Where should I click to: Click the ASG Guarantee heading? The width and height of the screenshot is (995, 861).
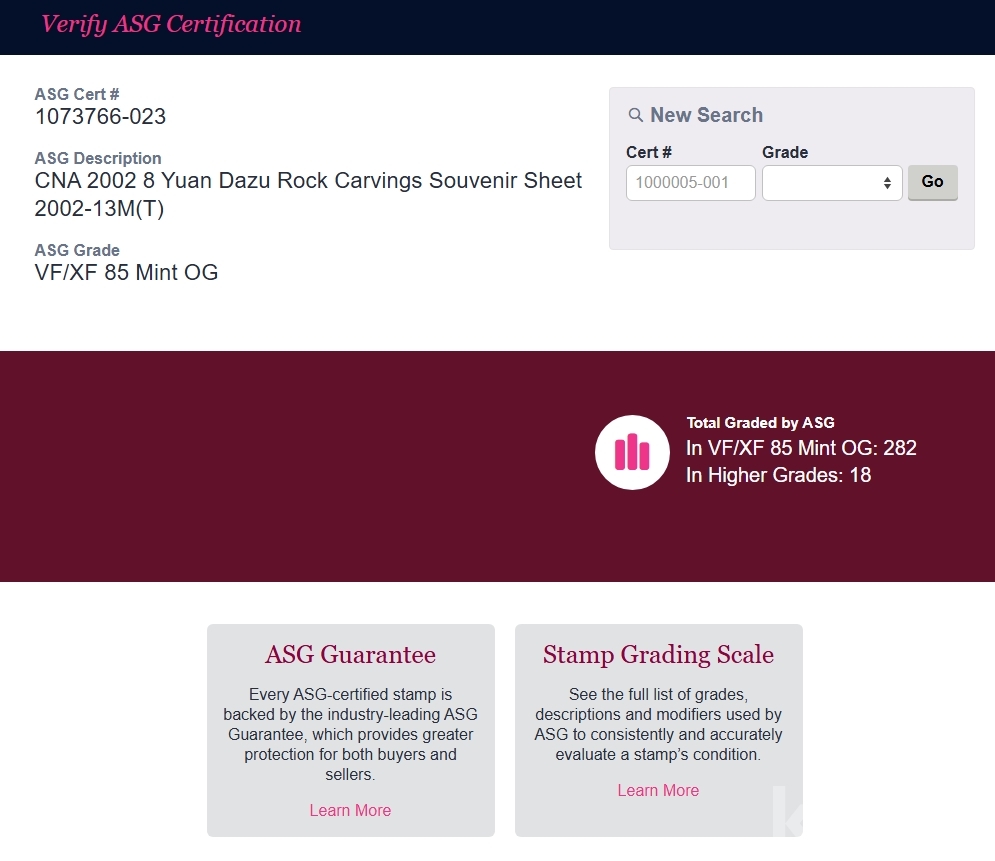click(350, 654)
